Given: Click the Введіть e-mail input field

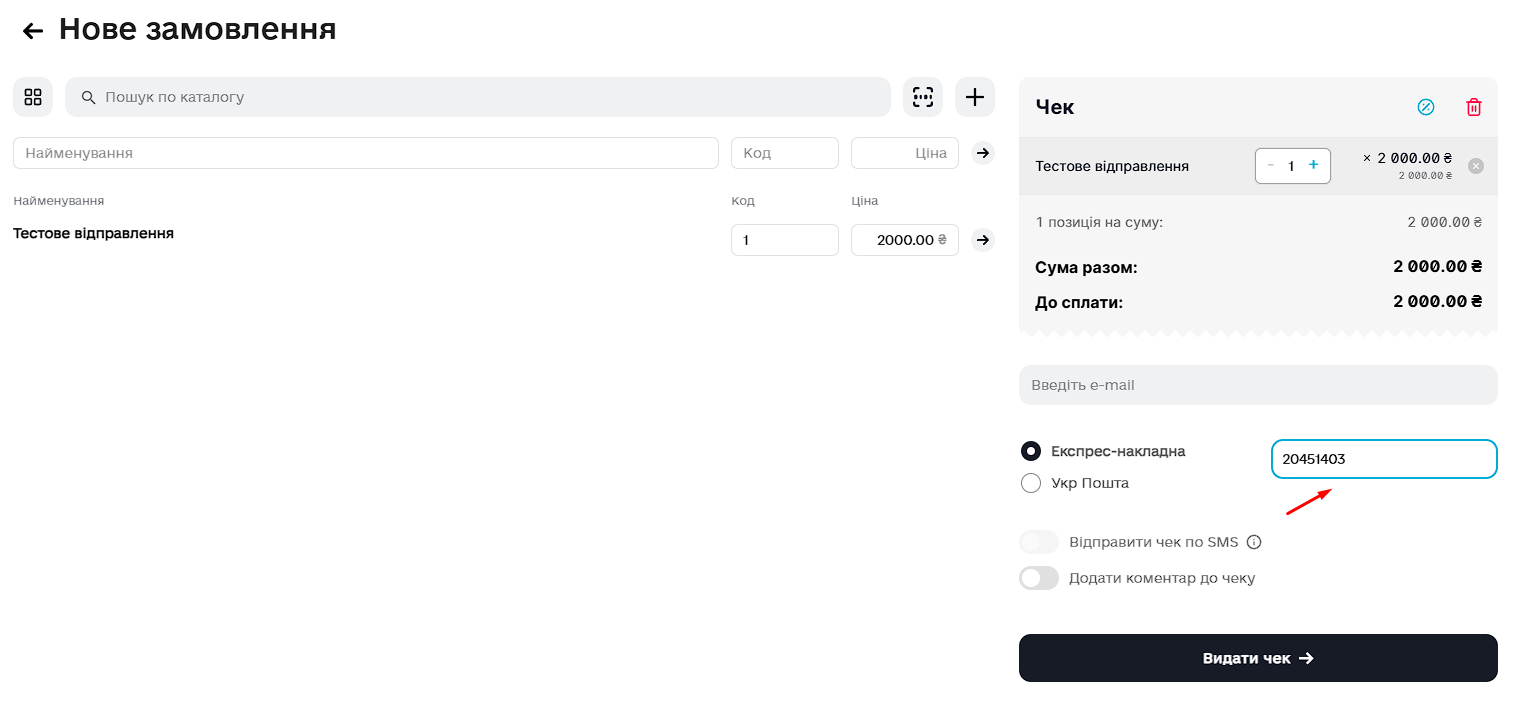Looking at the screenshot, I should (1257, 385).
